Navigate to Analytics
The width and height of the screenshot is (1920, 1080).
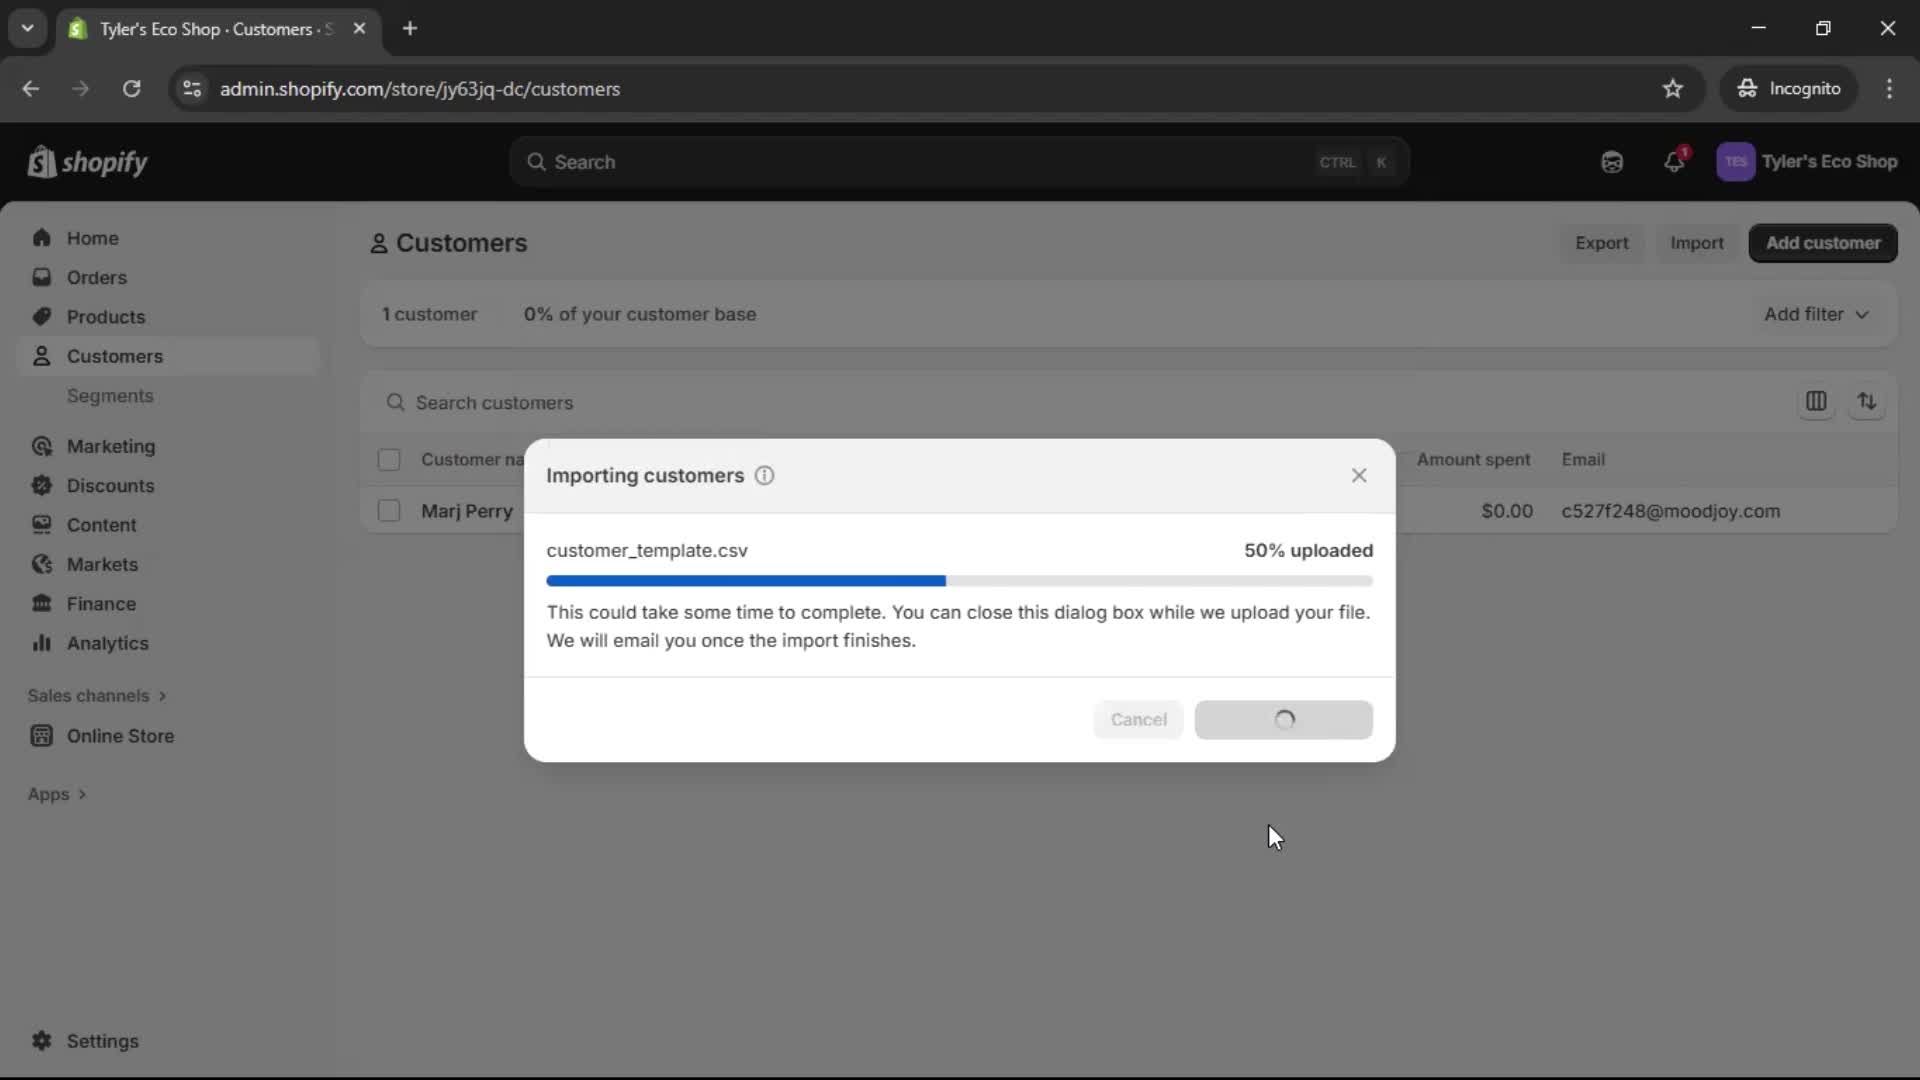107,643
